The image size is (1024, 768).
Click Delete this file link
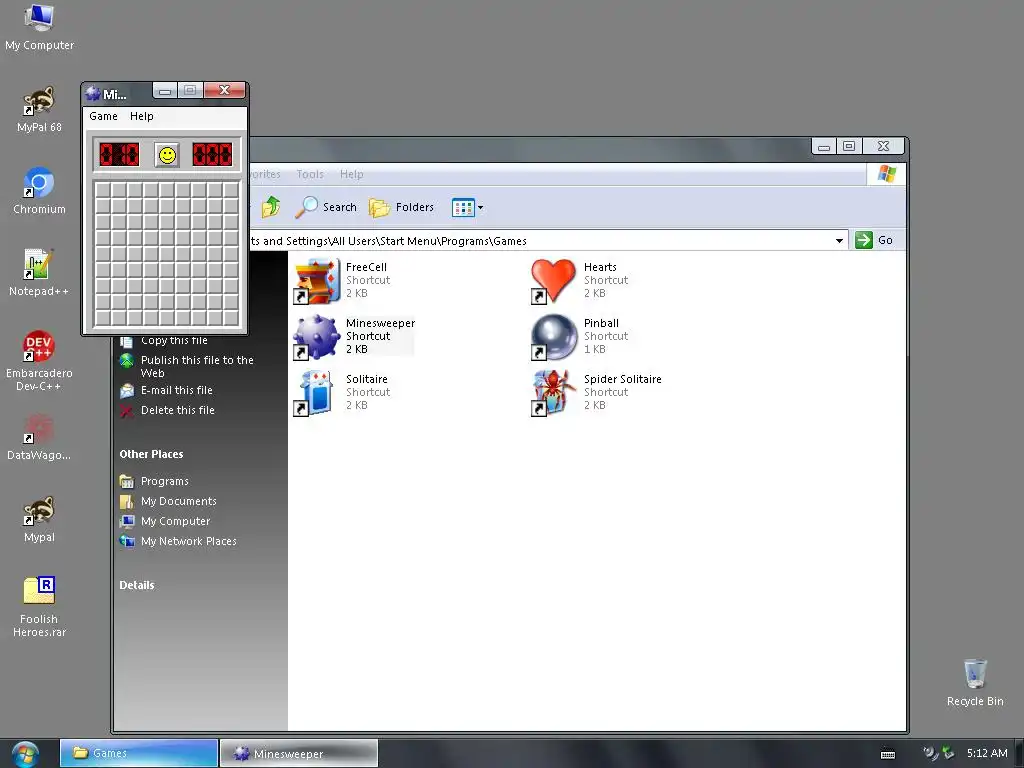point(178,410)
